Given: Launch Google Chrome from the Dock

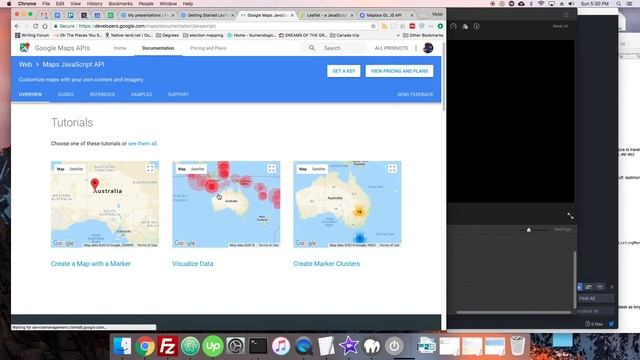Looking at the screenshot, I should pos(145,346).
